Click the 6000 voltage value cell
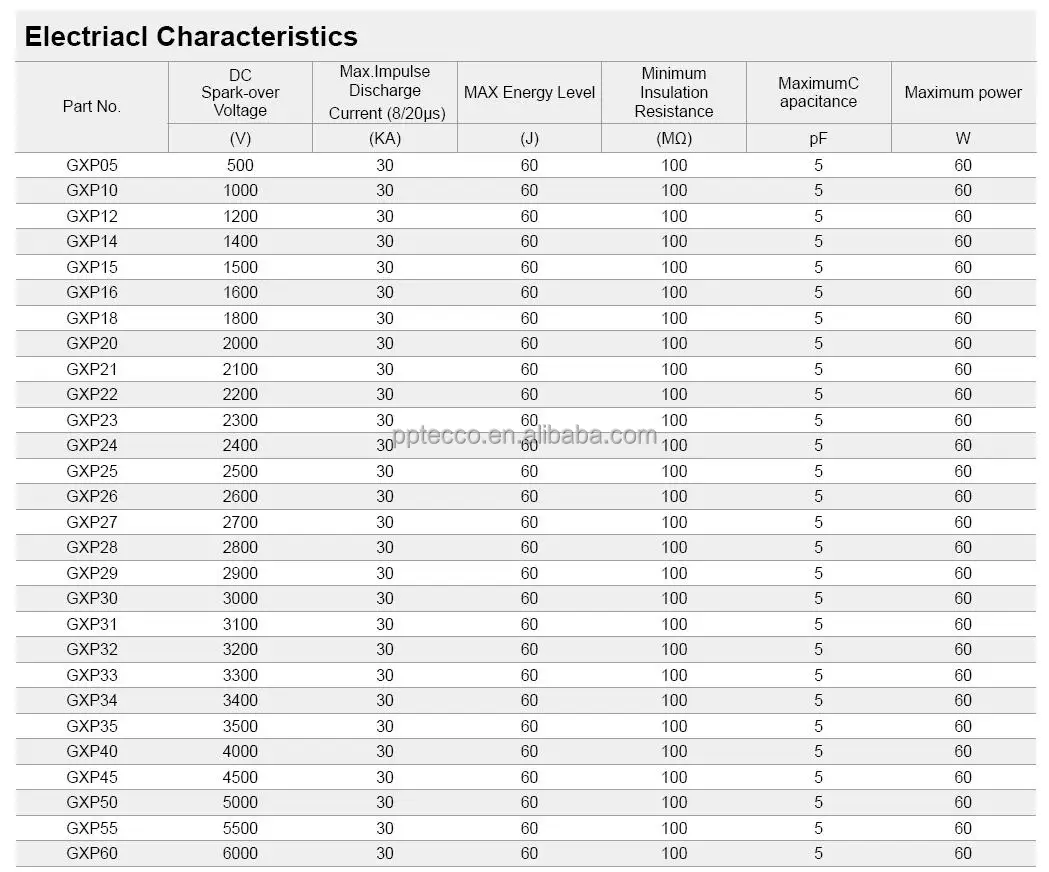Viewport: 1049px width, 872px height. [x=240, y=853]
